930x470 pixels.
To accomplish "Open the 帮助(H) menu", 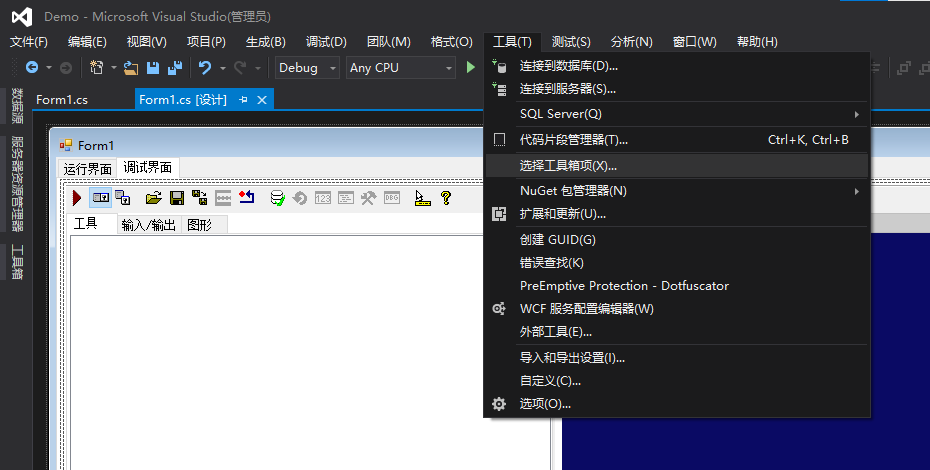I will [757, 42].
